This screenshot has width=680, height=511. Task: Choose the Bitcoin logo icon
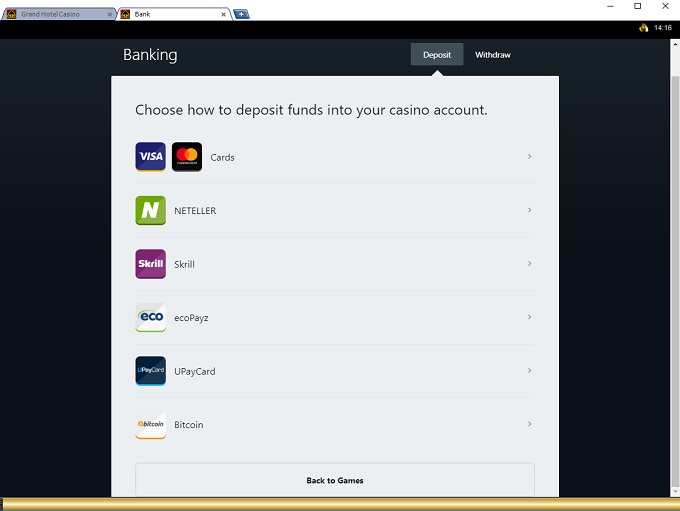150,425
